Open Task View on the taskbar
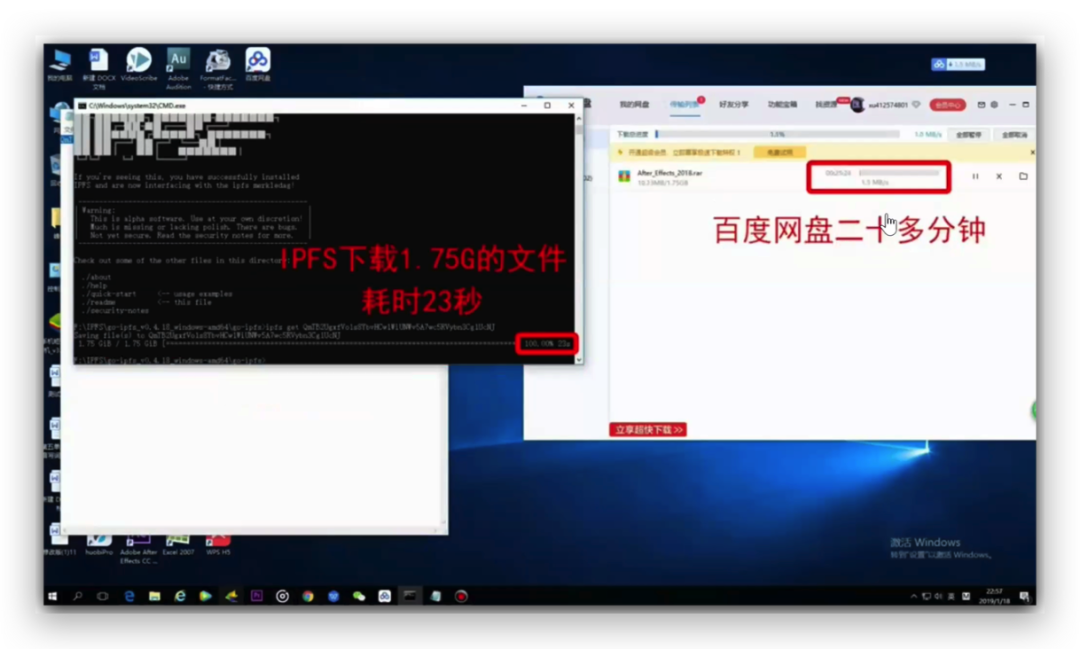The width and height of the screenshot is (1080, 649). [x=103, y=596]
